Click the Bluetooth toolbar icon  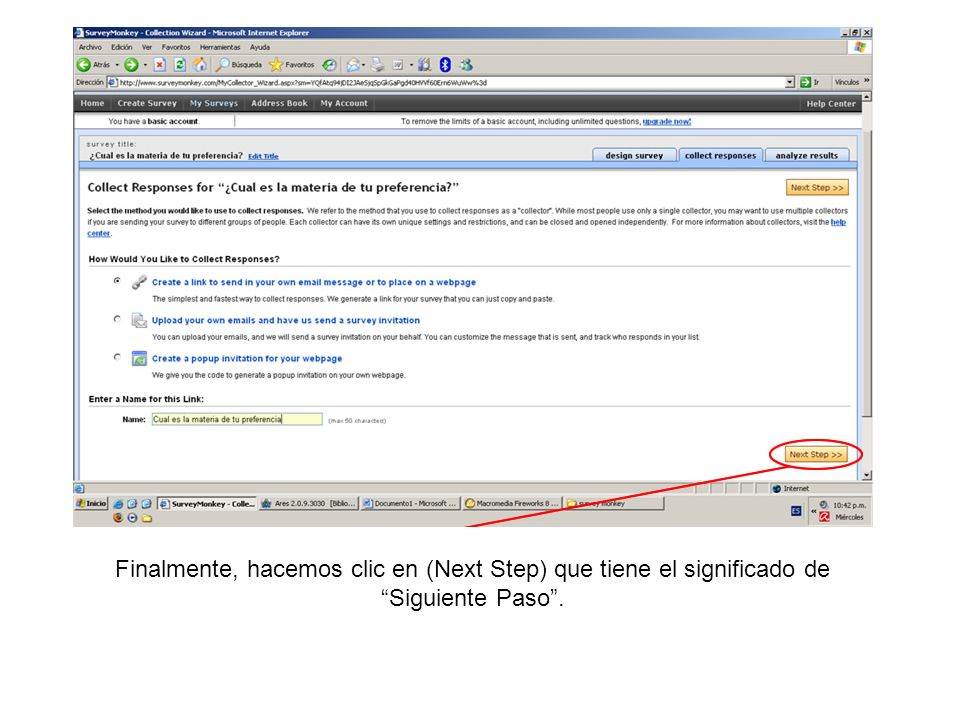coord(446,65)
